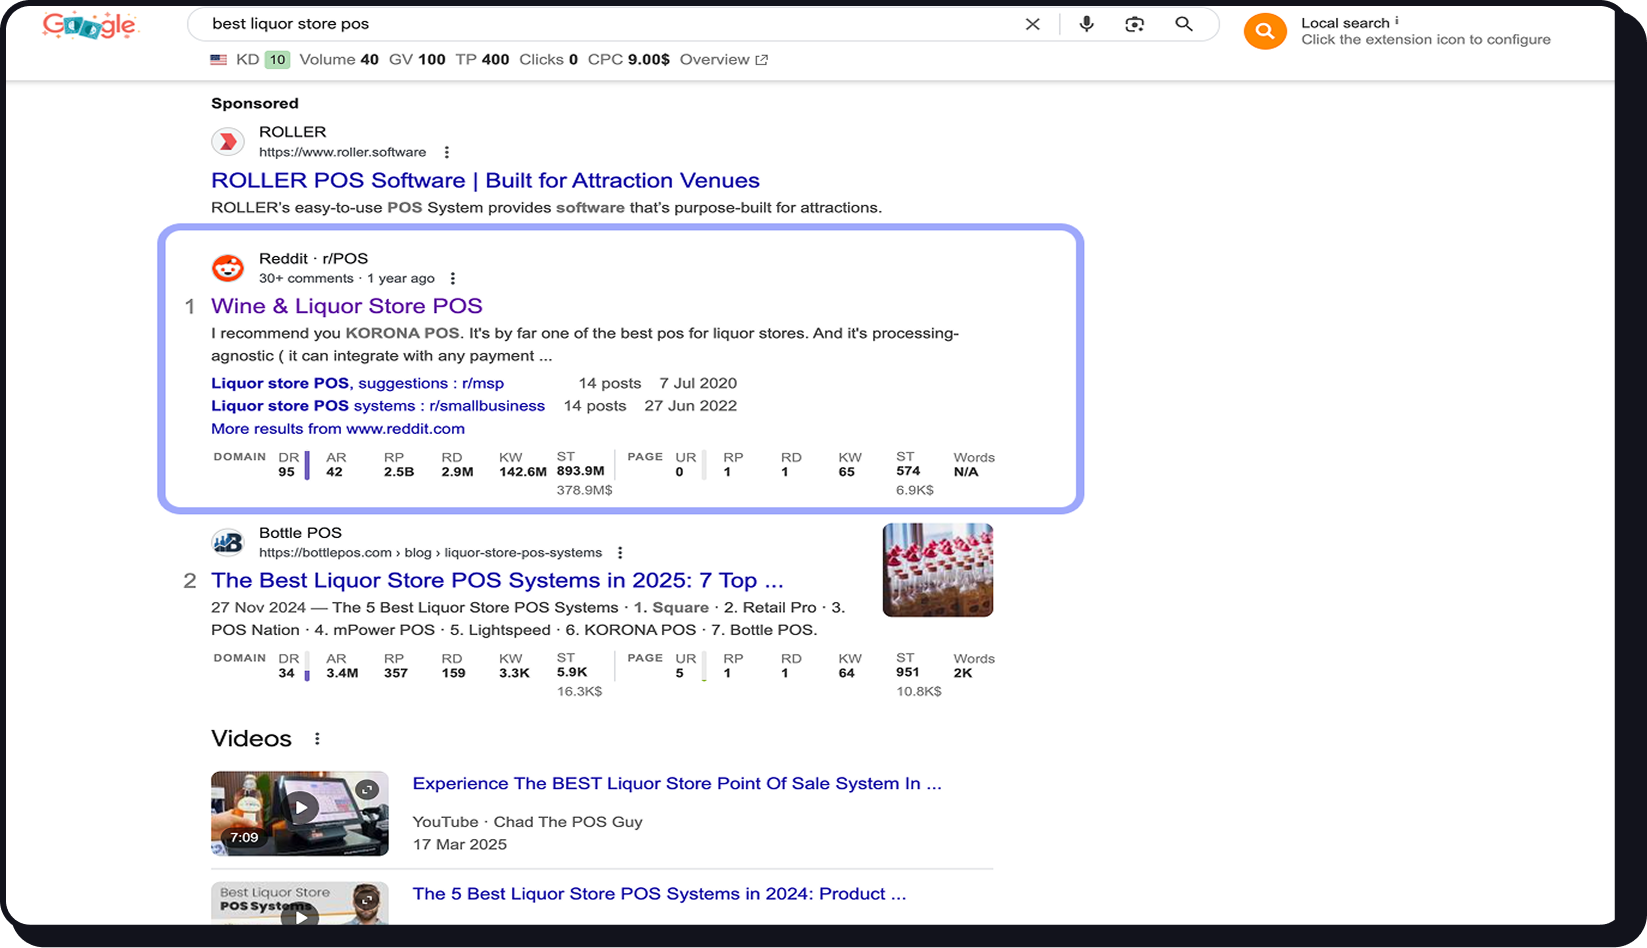Click the bottles thumbnail image of the Bottle POS result
This screenshot has width=1647, height=948.
pyautogui.click(x=938, y=570)
